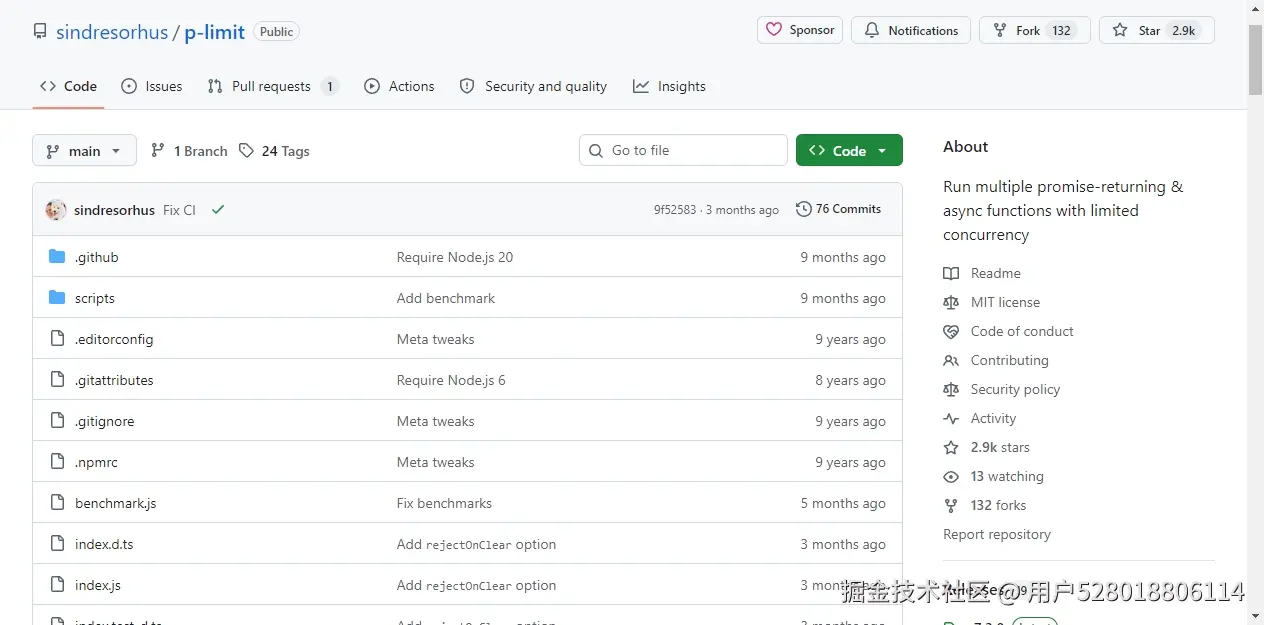Open the Notifications bell button
Screen dimensions: 1264x625
[x=911, y=30]
